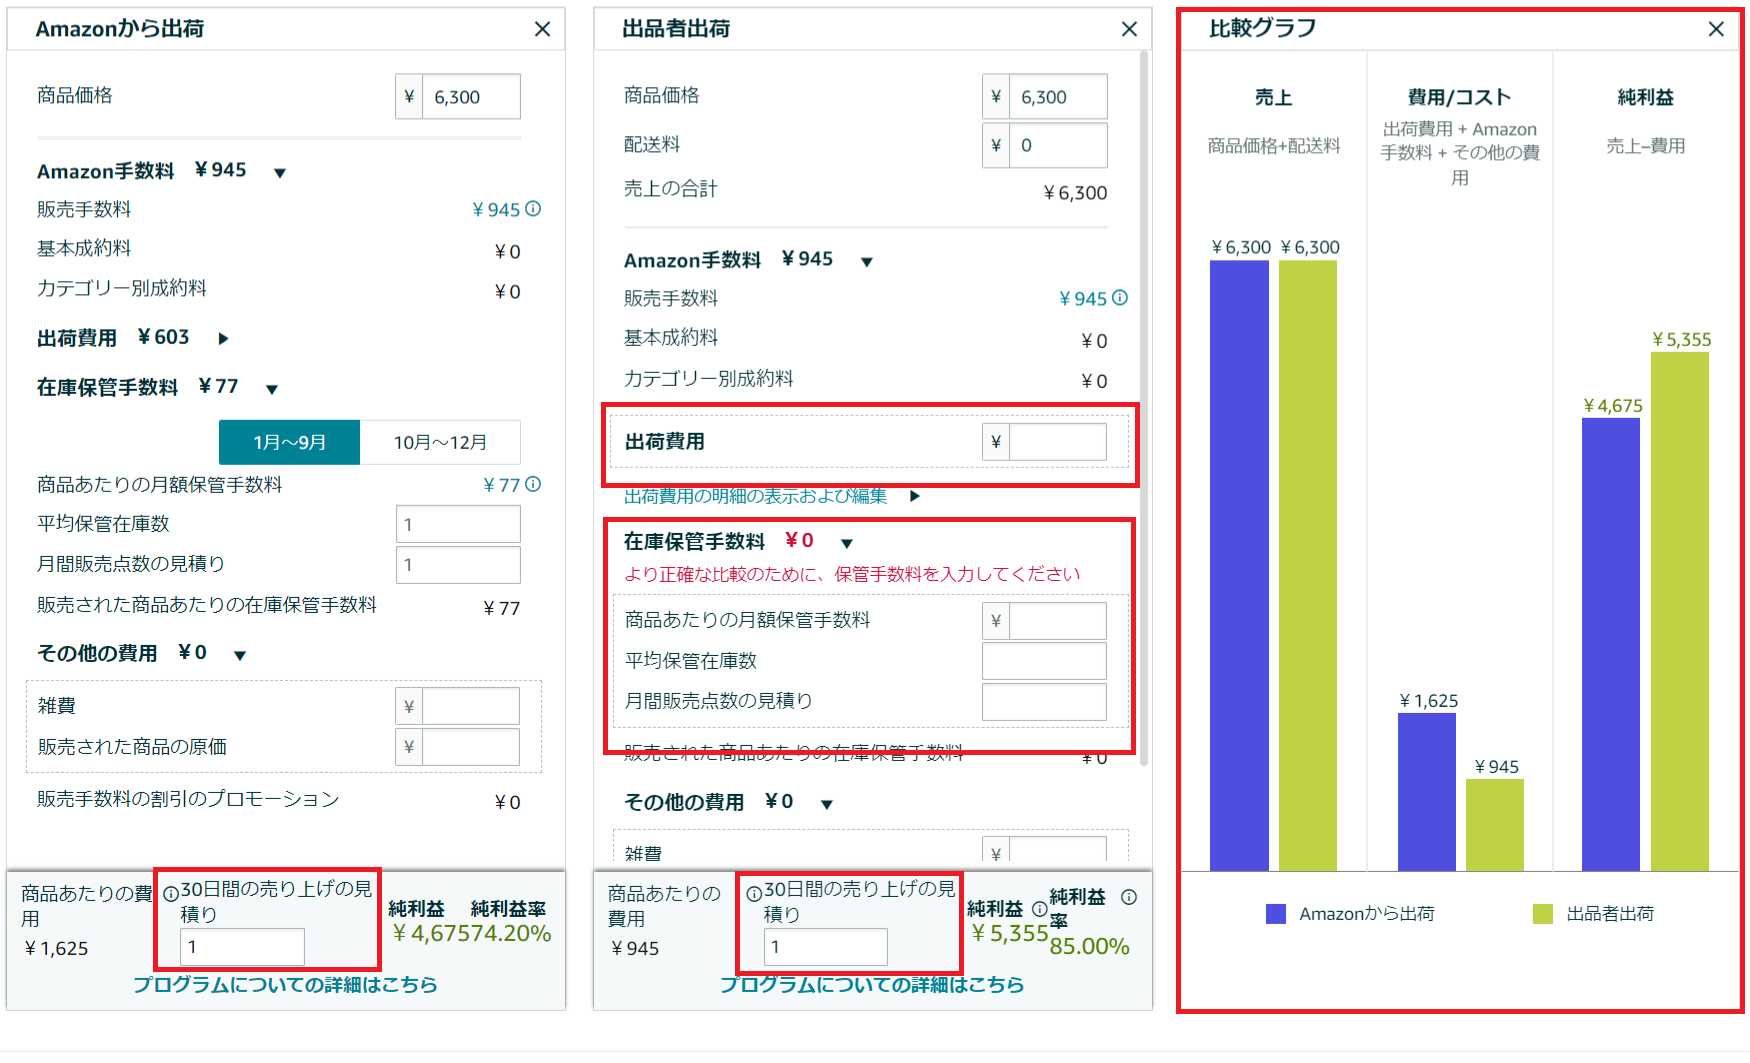Click green 出品者出荷 legend swatch
1750x1063 pixels.
(x=1543, y=914)
